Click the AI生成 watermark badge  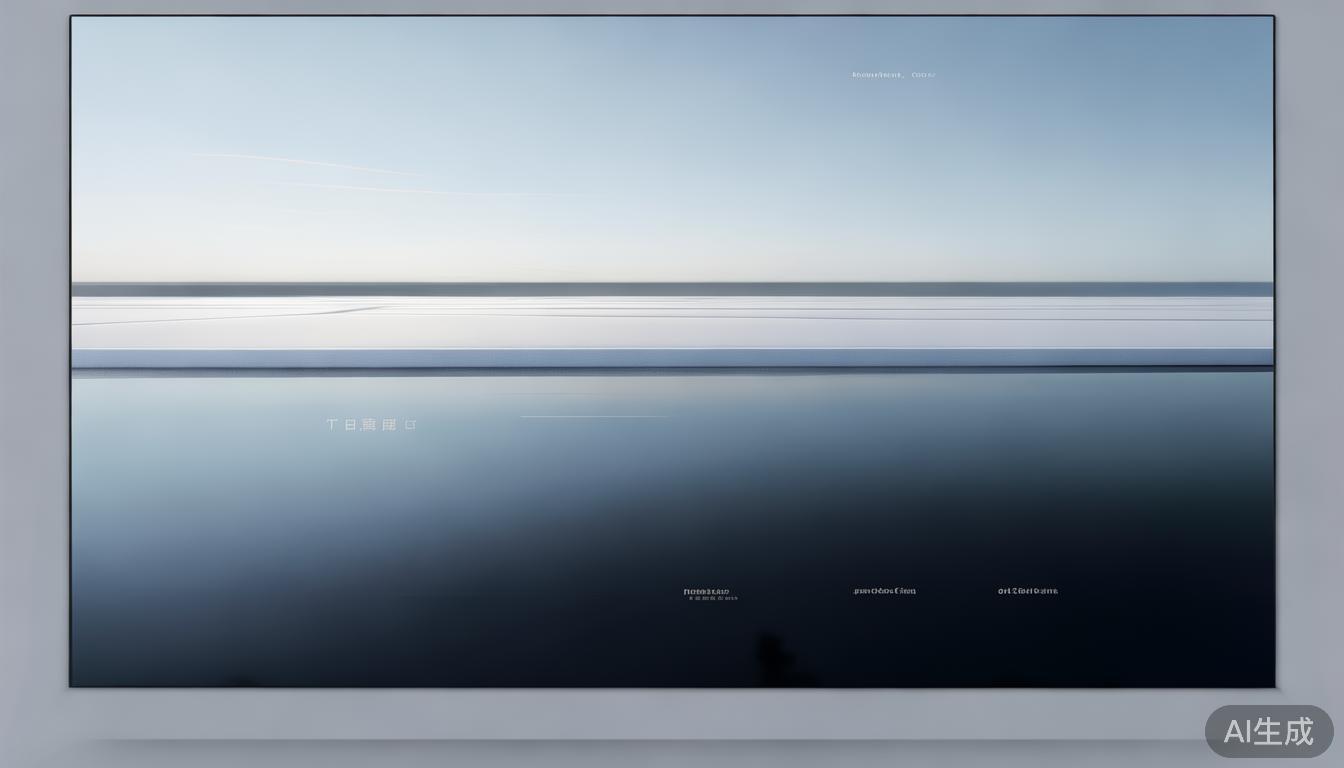coord(1268,731)
